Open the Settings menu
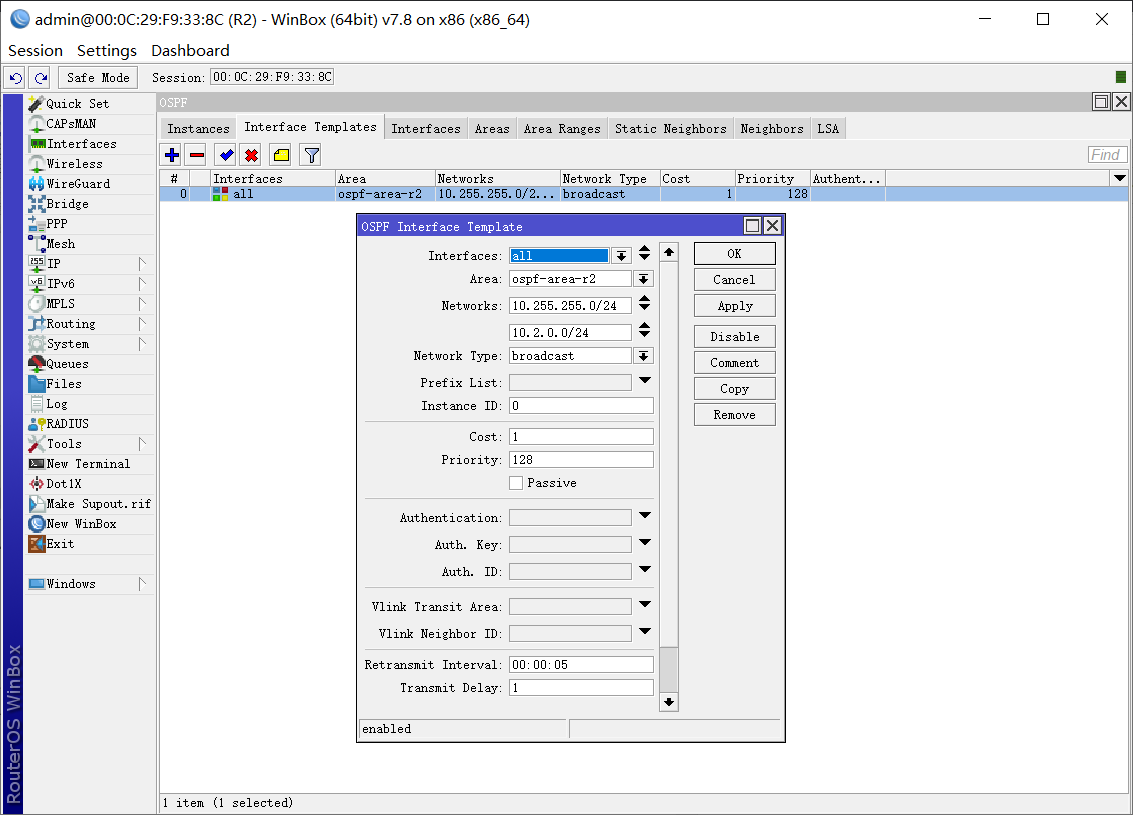 107,51
